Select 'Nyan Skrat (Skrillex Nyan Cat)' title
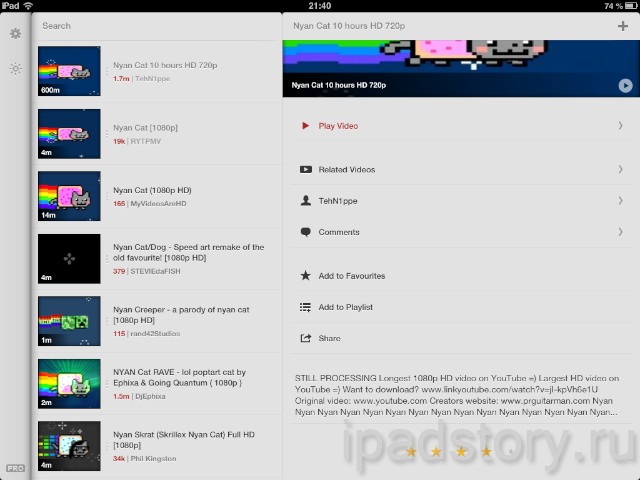 pyautogui.click(x=184, y=440)
